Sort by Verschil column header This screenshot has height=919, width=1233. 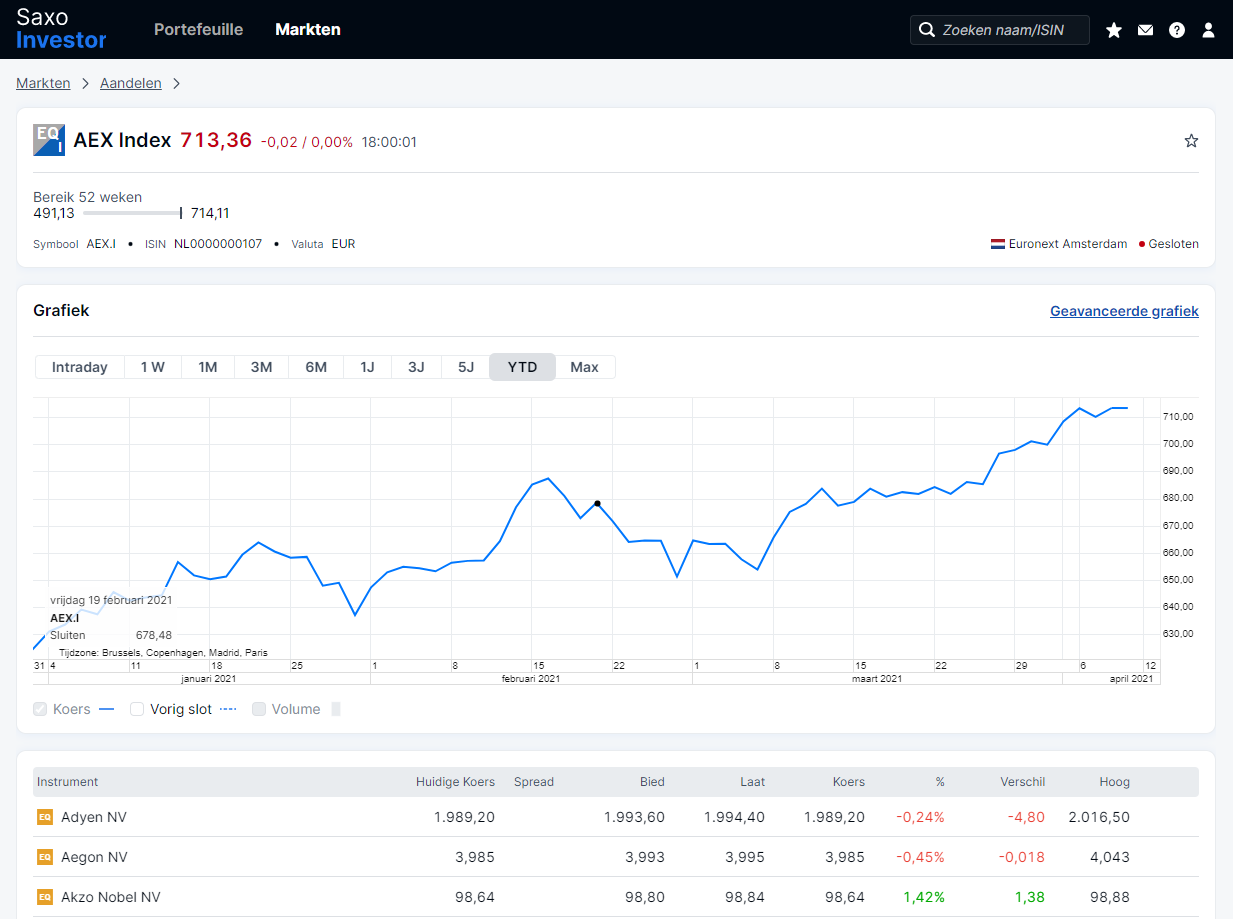[1022, 782]
